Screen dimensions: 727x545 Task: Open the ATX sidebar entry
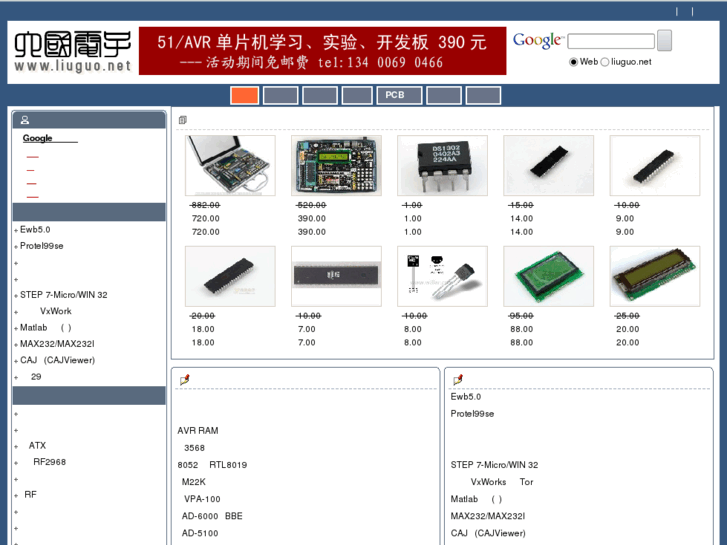pyautogui.click(x=37, y=445)
